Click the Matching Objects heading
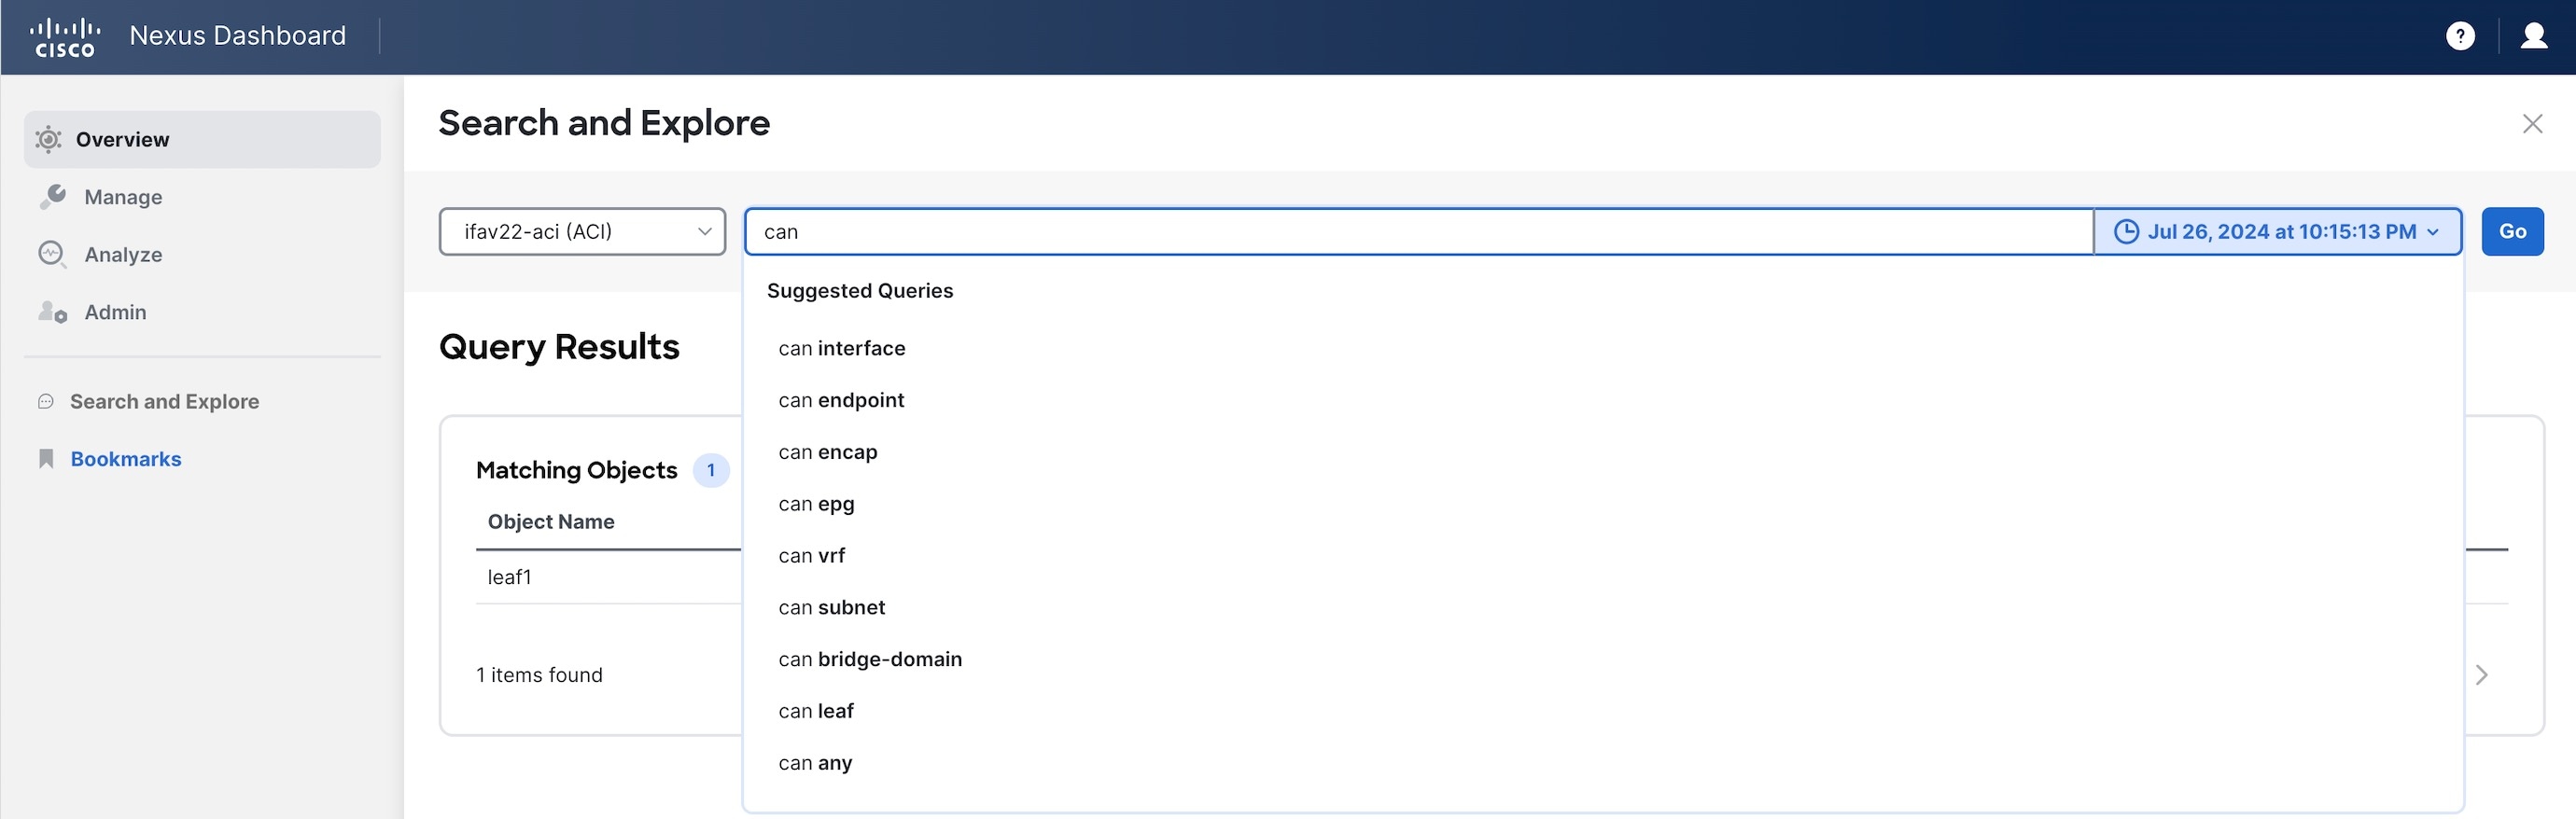 click(x=577, y=470)
